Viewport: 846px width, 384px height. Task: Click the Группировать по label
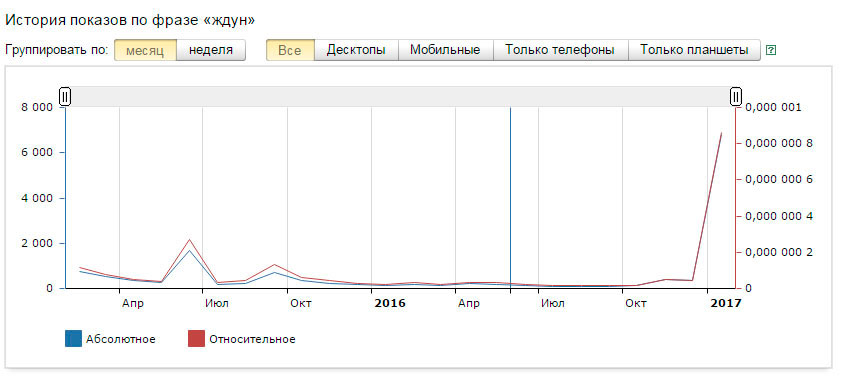tap(57, 50)
